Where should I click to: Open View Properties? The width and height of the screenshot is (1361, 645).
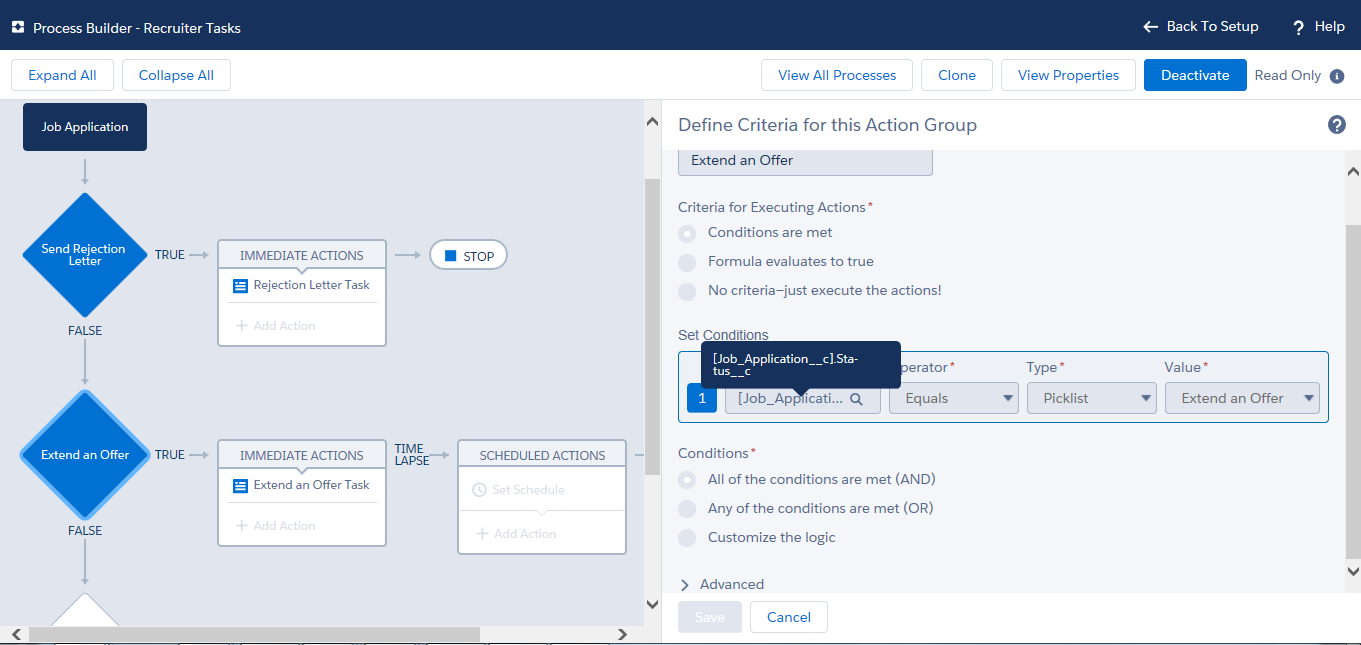click(x=1068, y=75)
